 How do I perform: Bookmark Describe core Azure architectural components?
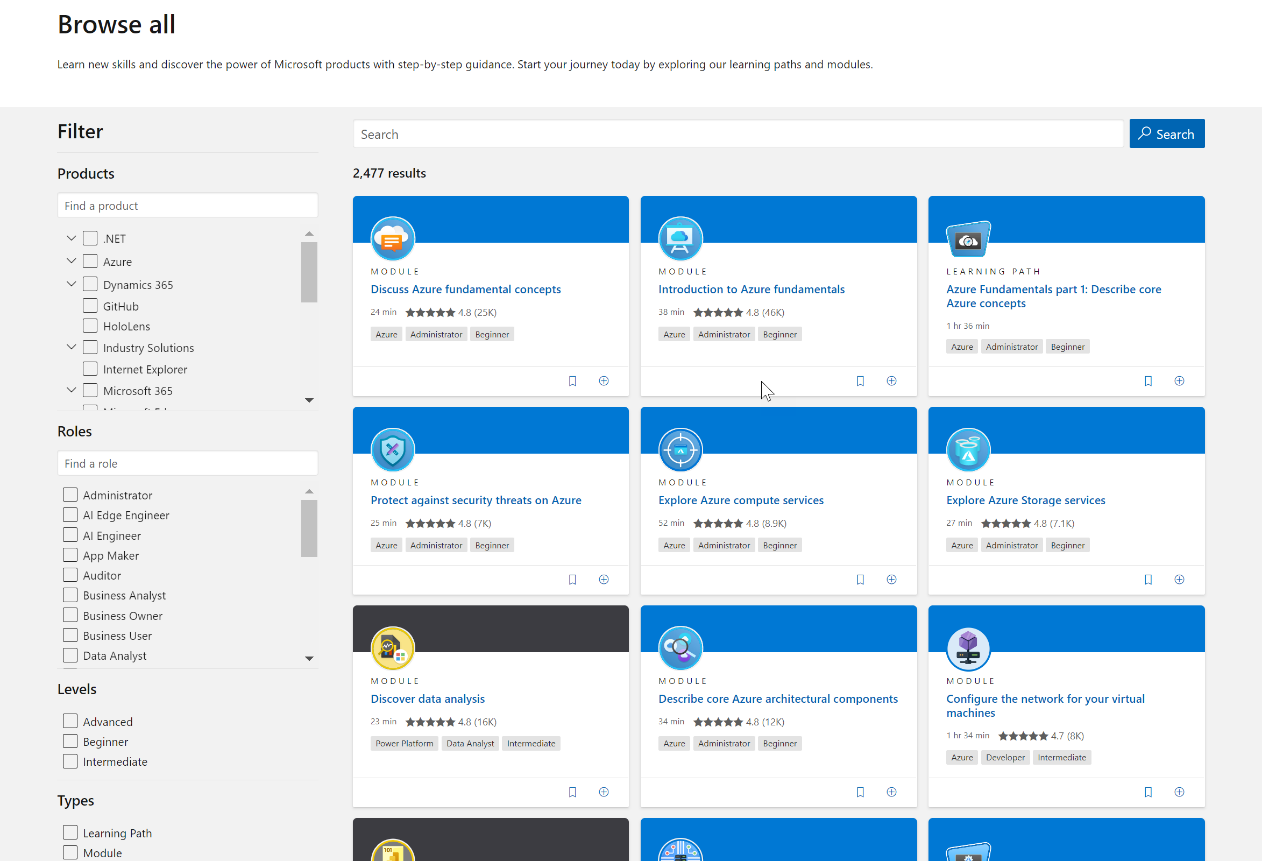point(860,792)
